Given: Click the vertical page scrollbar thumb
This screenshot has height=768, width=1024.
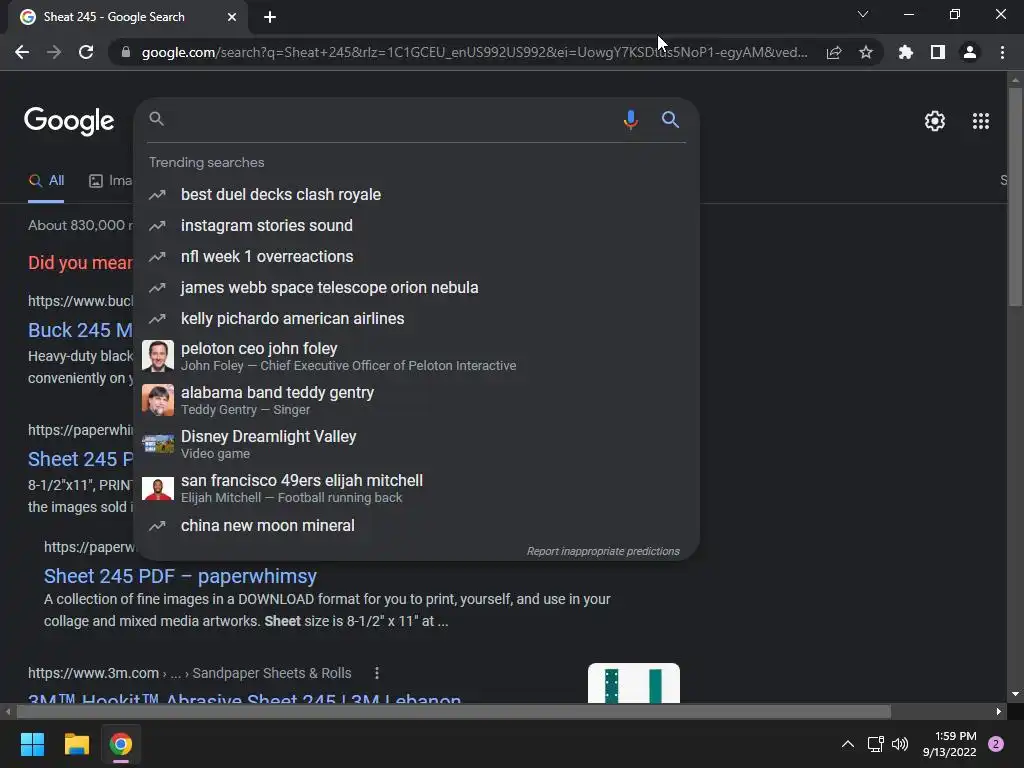Looking at the screenshot, I should coord(1015,196).
